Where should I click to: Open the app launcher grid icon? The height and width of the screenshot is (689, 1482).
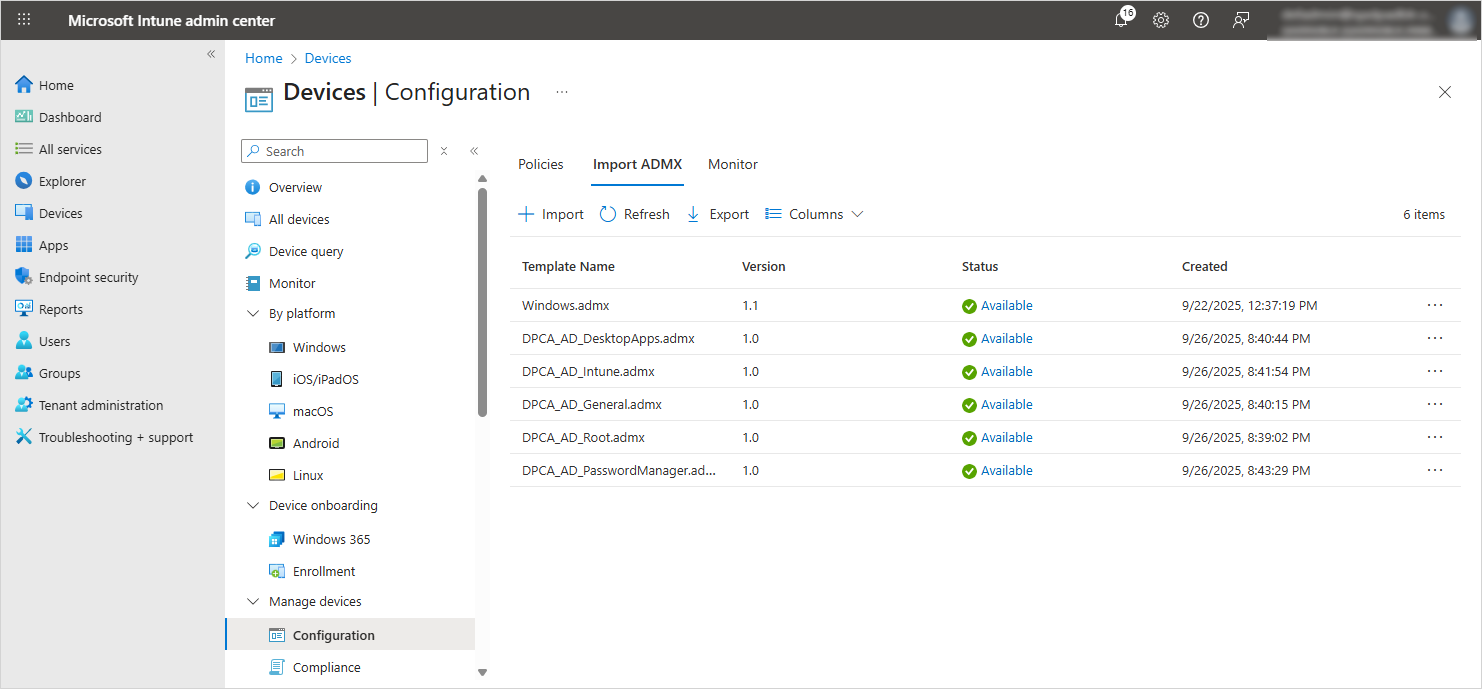click(x=24, y=20)
